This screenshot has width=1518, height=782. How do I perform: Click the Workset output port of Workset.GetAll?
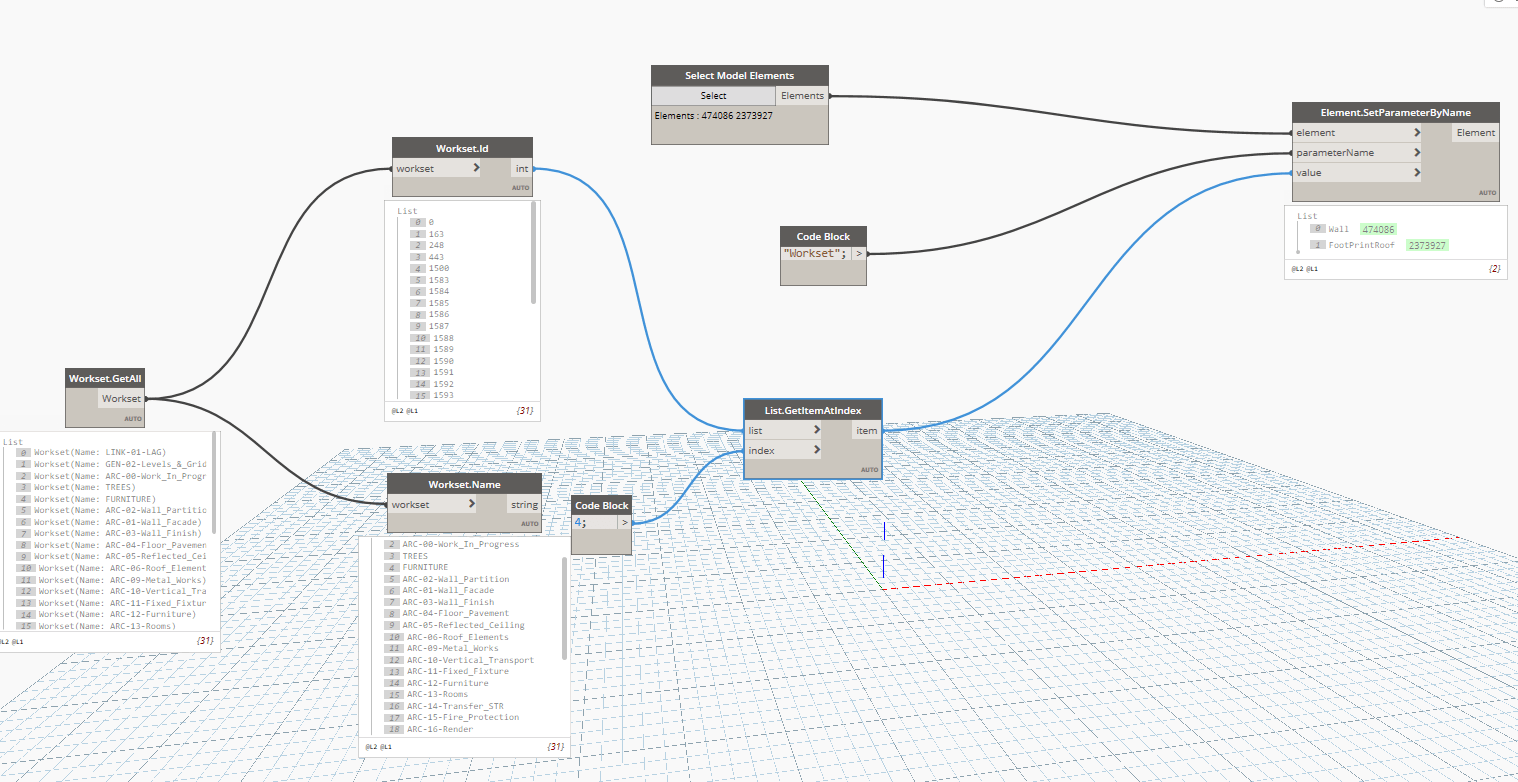(x=122, y=399)
